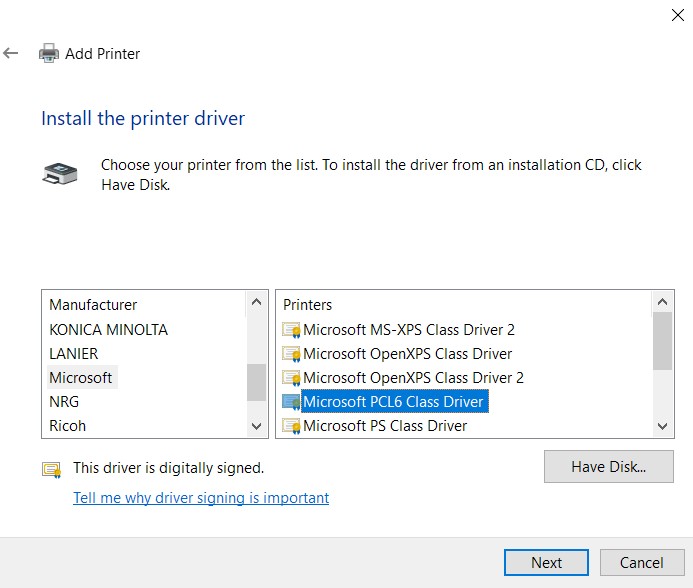Select Ricoh manufacturer

68,426
